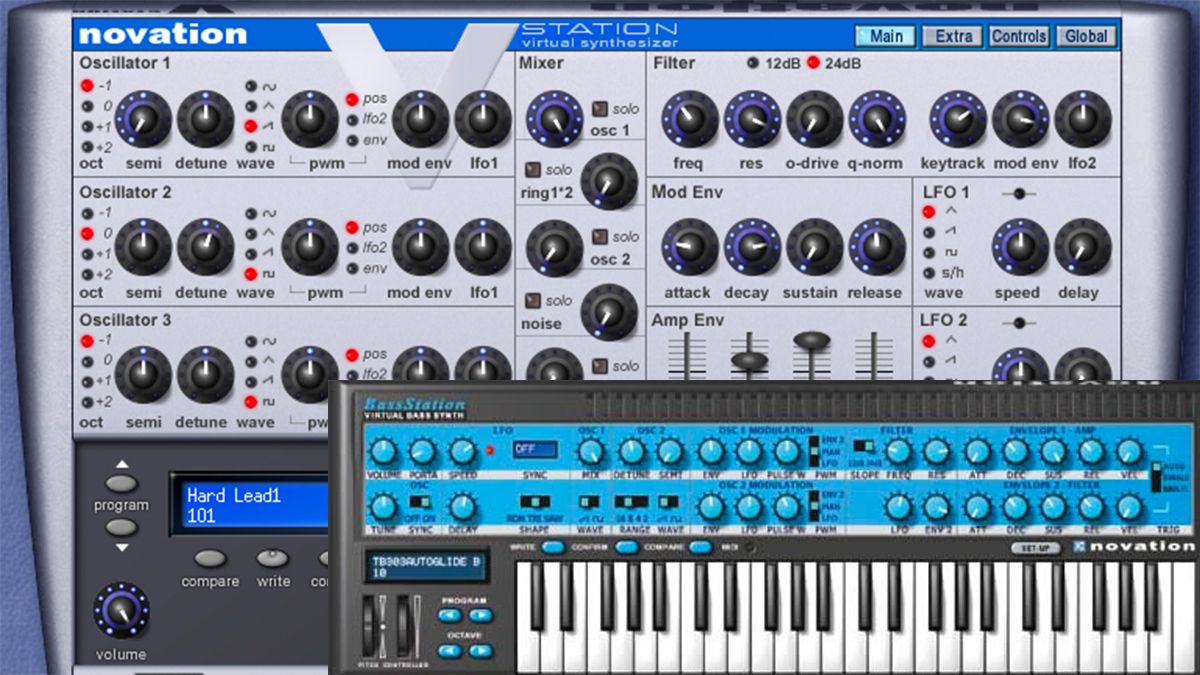Select the 24dB filter slope
The height and width of the screenshot is (675, 1200).
813,63
